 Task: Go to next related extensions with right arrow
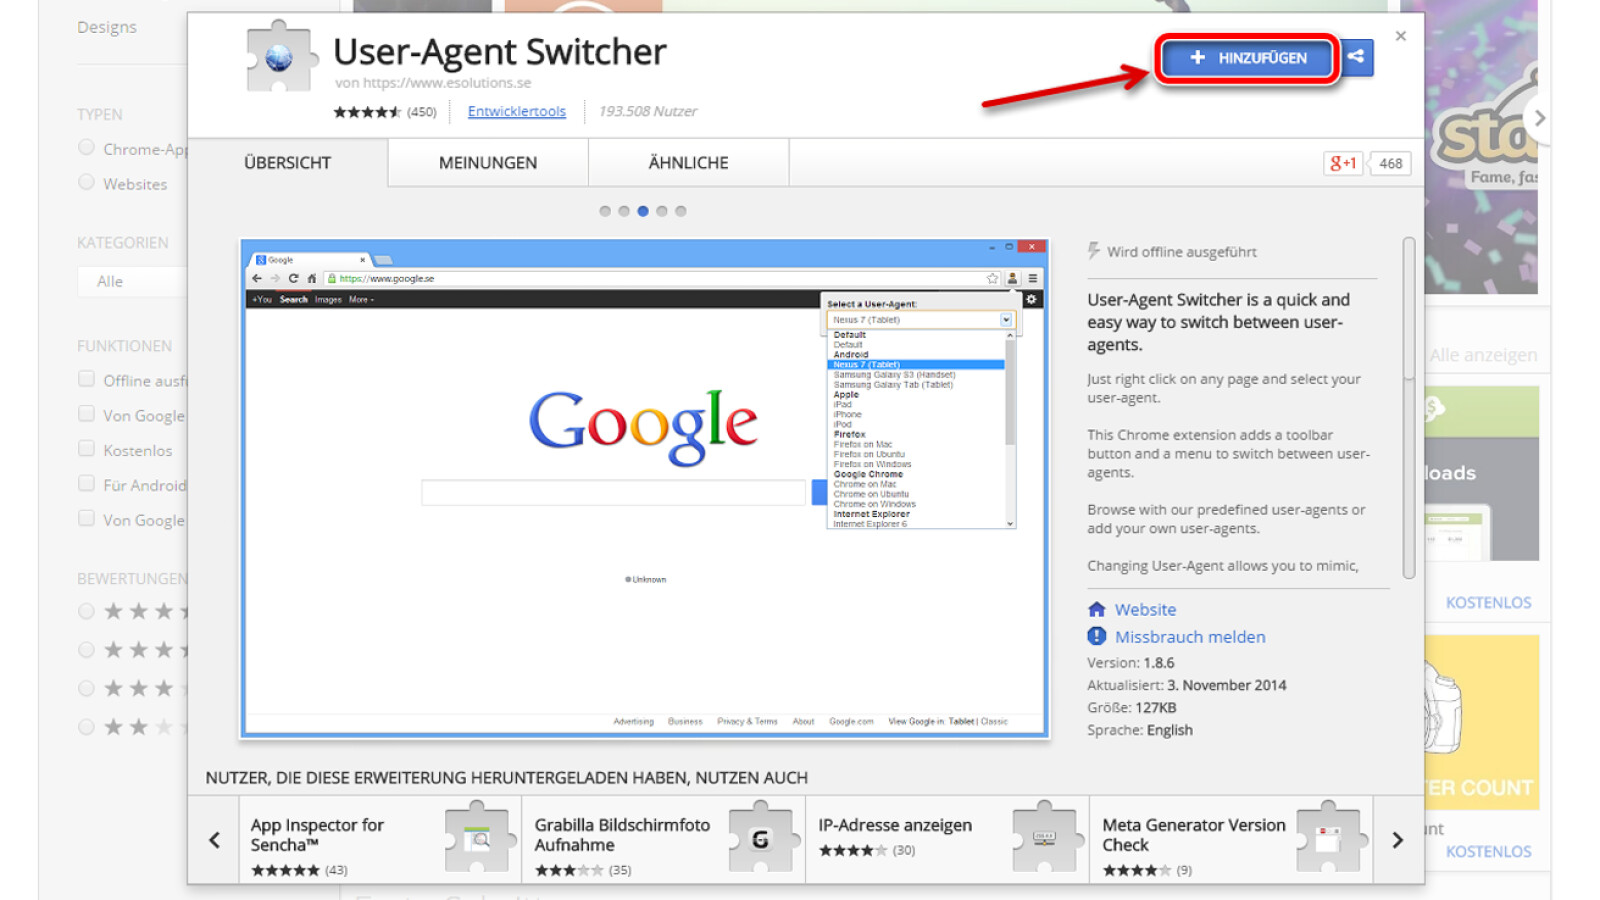[x=1398, y=840]
